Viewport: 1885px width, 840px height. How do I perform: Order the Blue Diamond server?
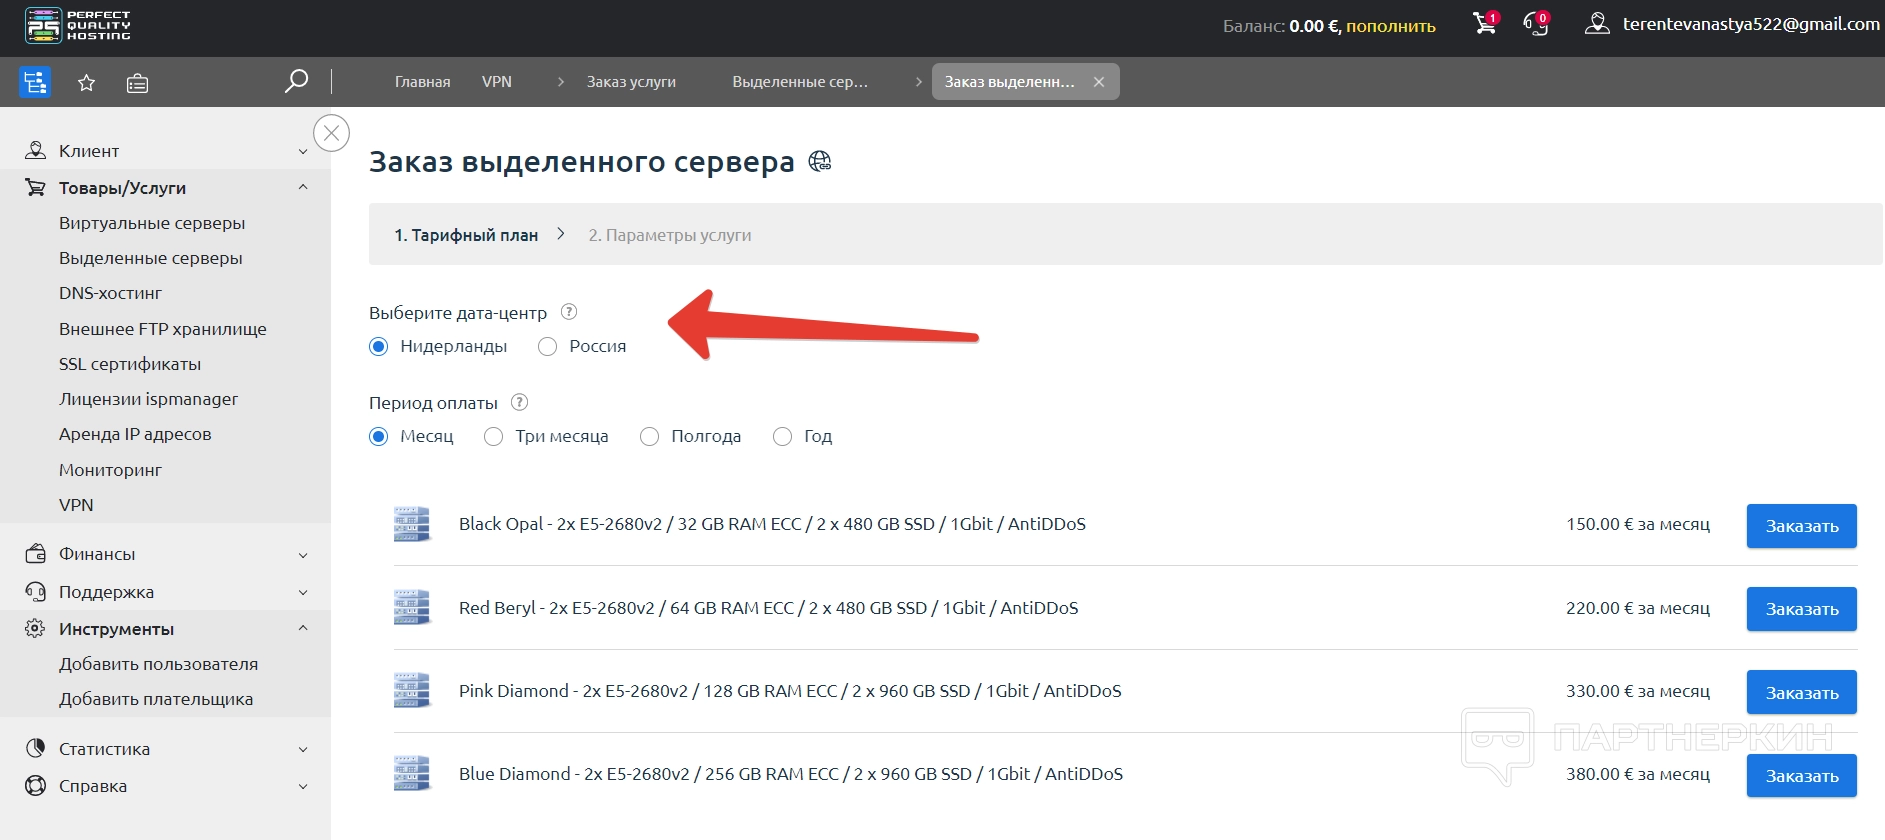tap(1802, 775)
